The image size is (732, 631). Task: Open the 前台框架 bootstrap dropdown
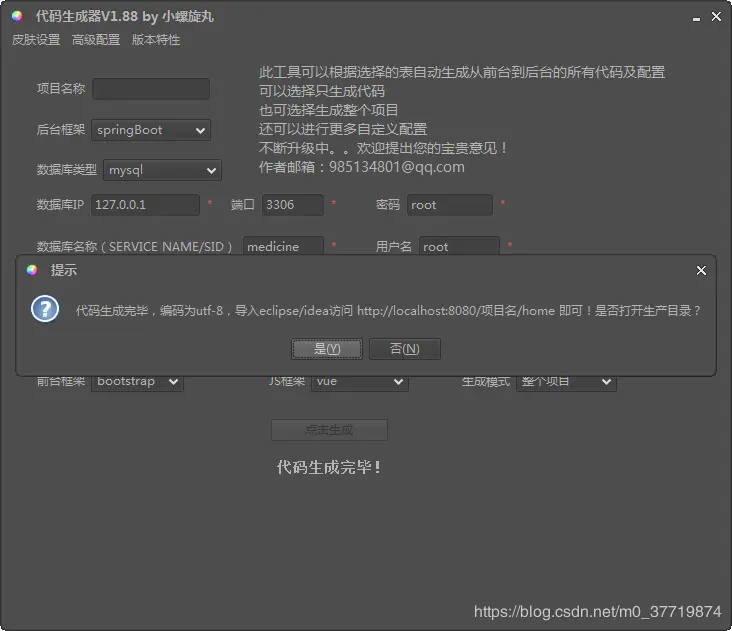point(137,382)
